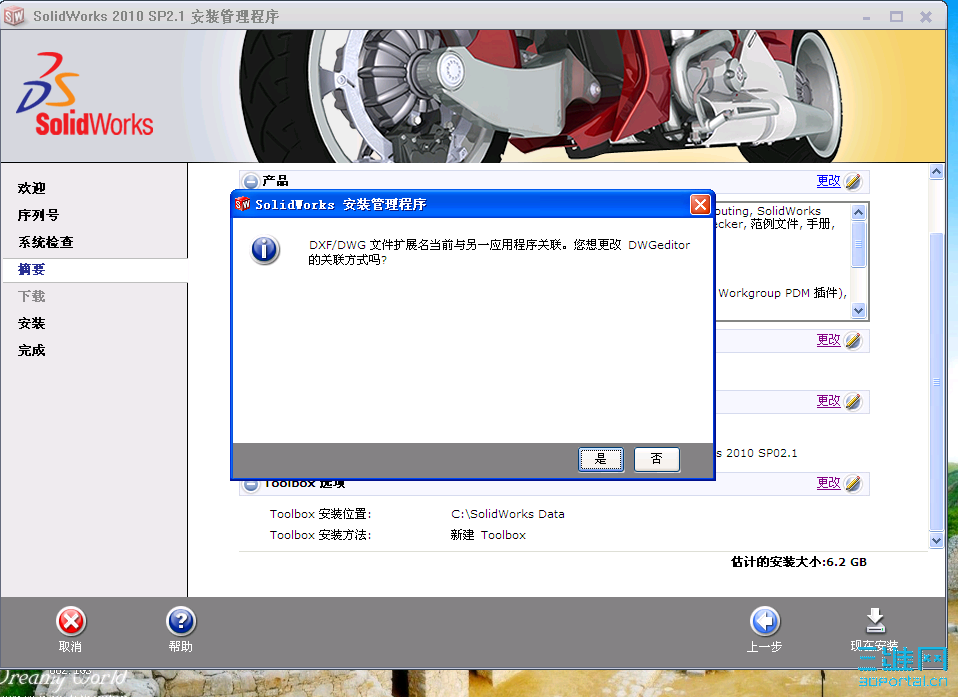Click the product list scrollbar thumb
Screen dimensions: 958x697
(858, 244)
